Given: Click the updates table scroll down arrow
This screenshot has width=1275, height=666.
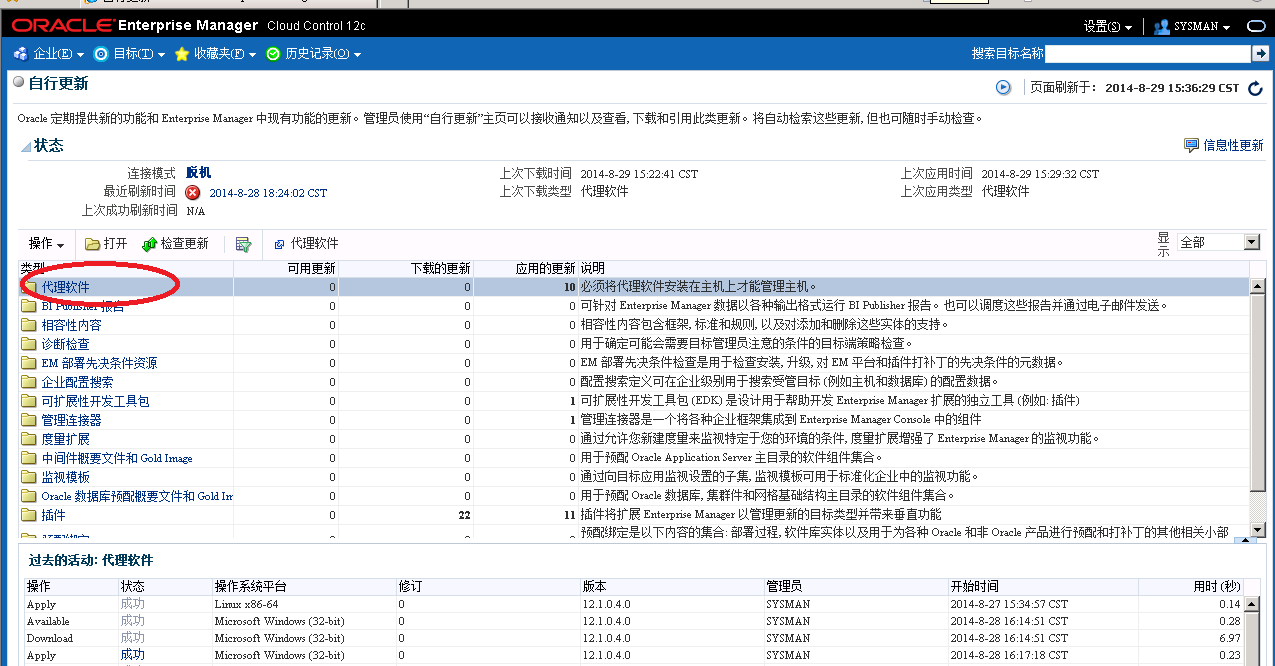Looking at the screenshot, I should (1258, 528).
